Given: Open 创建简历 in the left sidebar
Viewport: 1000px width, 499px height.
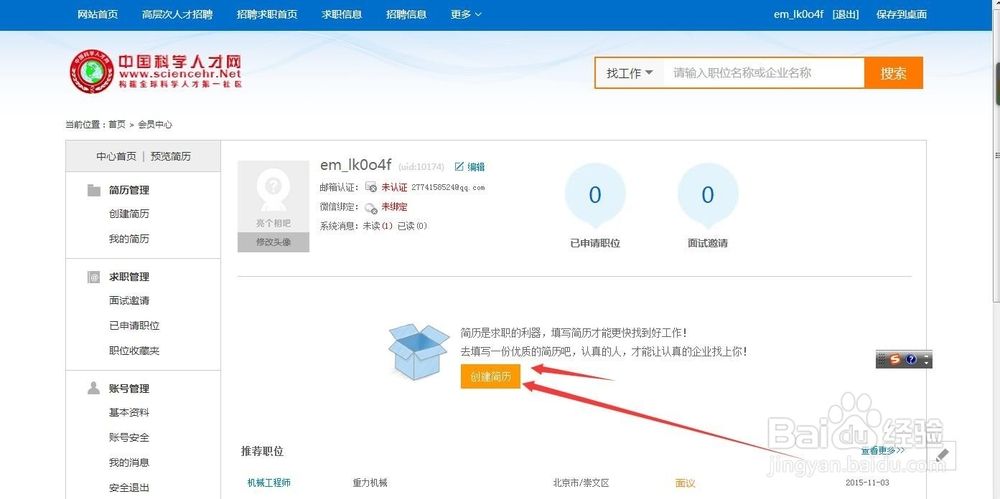Looking at the screenshot, I should 129,214.
